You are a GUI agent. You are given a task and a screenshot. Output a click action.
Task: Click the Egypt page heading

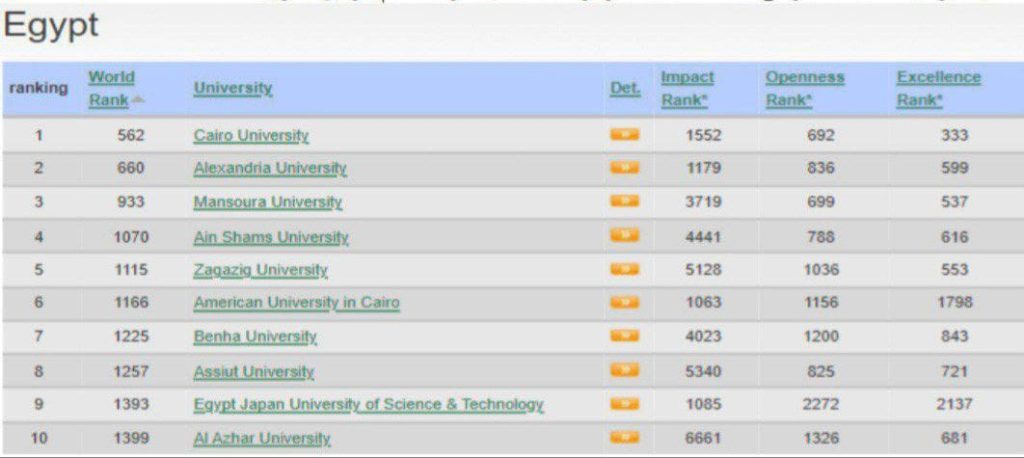pos(51,27)
